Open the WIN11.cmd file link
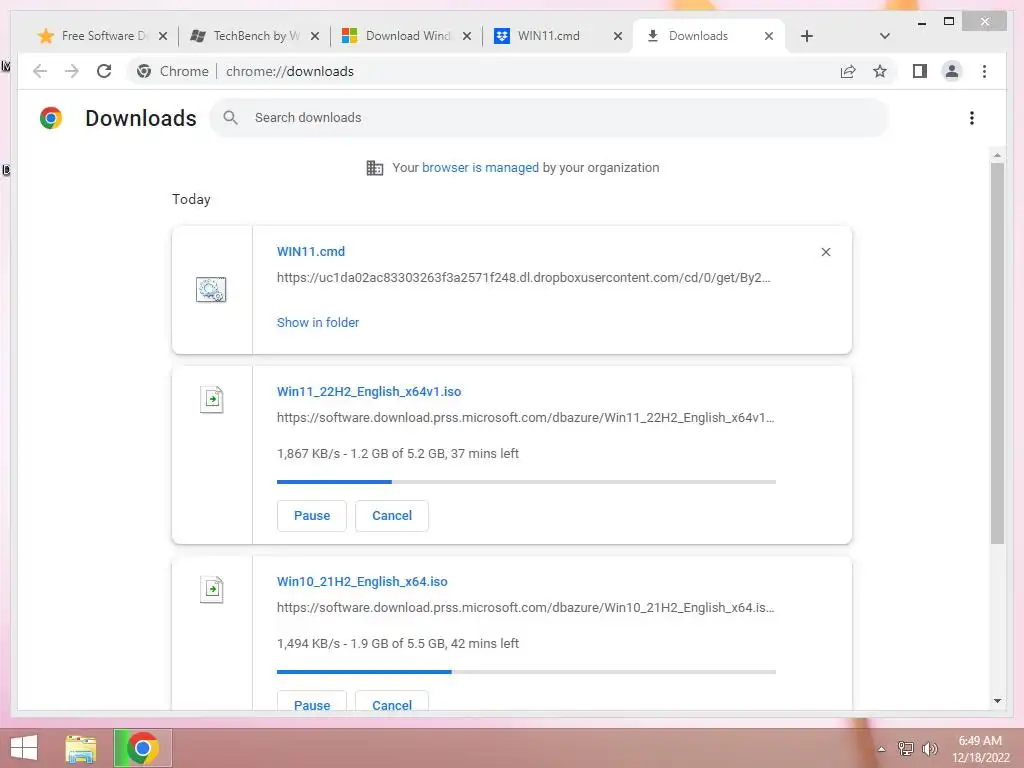Viewport: 1024px width, 768px height. (x=311, y=251)
